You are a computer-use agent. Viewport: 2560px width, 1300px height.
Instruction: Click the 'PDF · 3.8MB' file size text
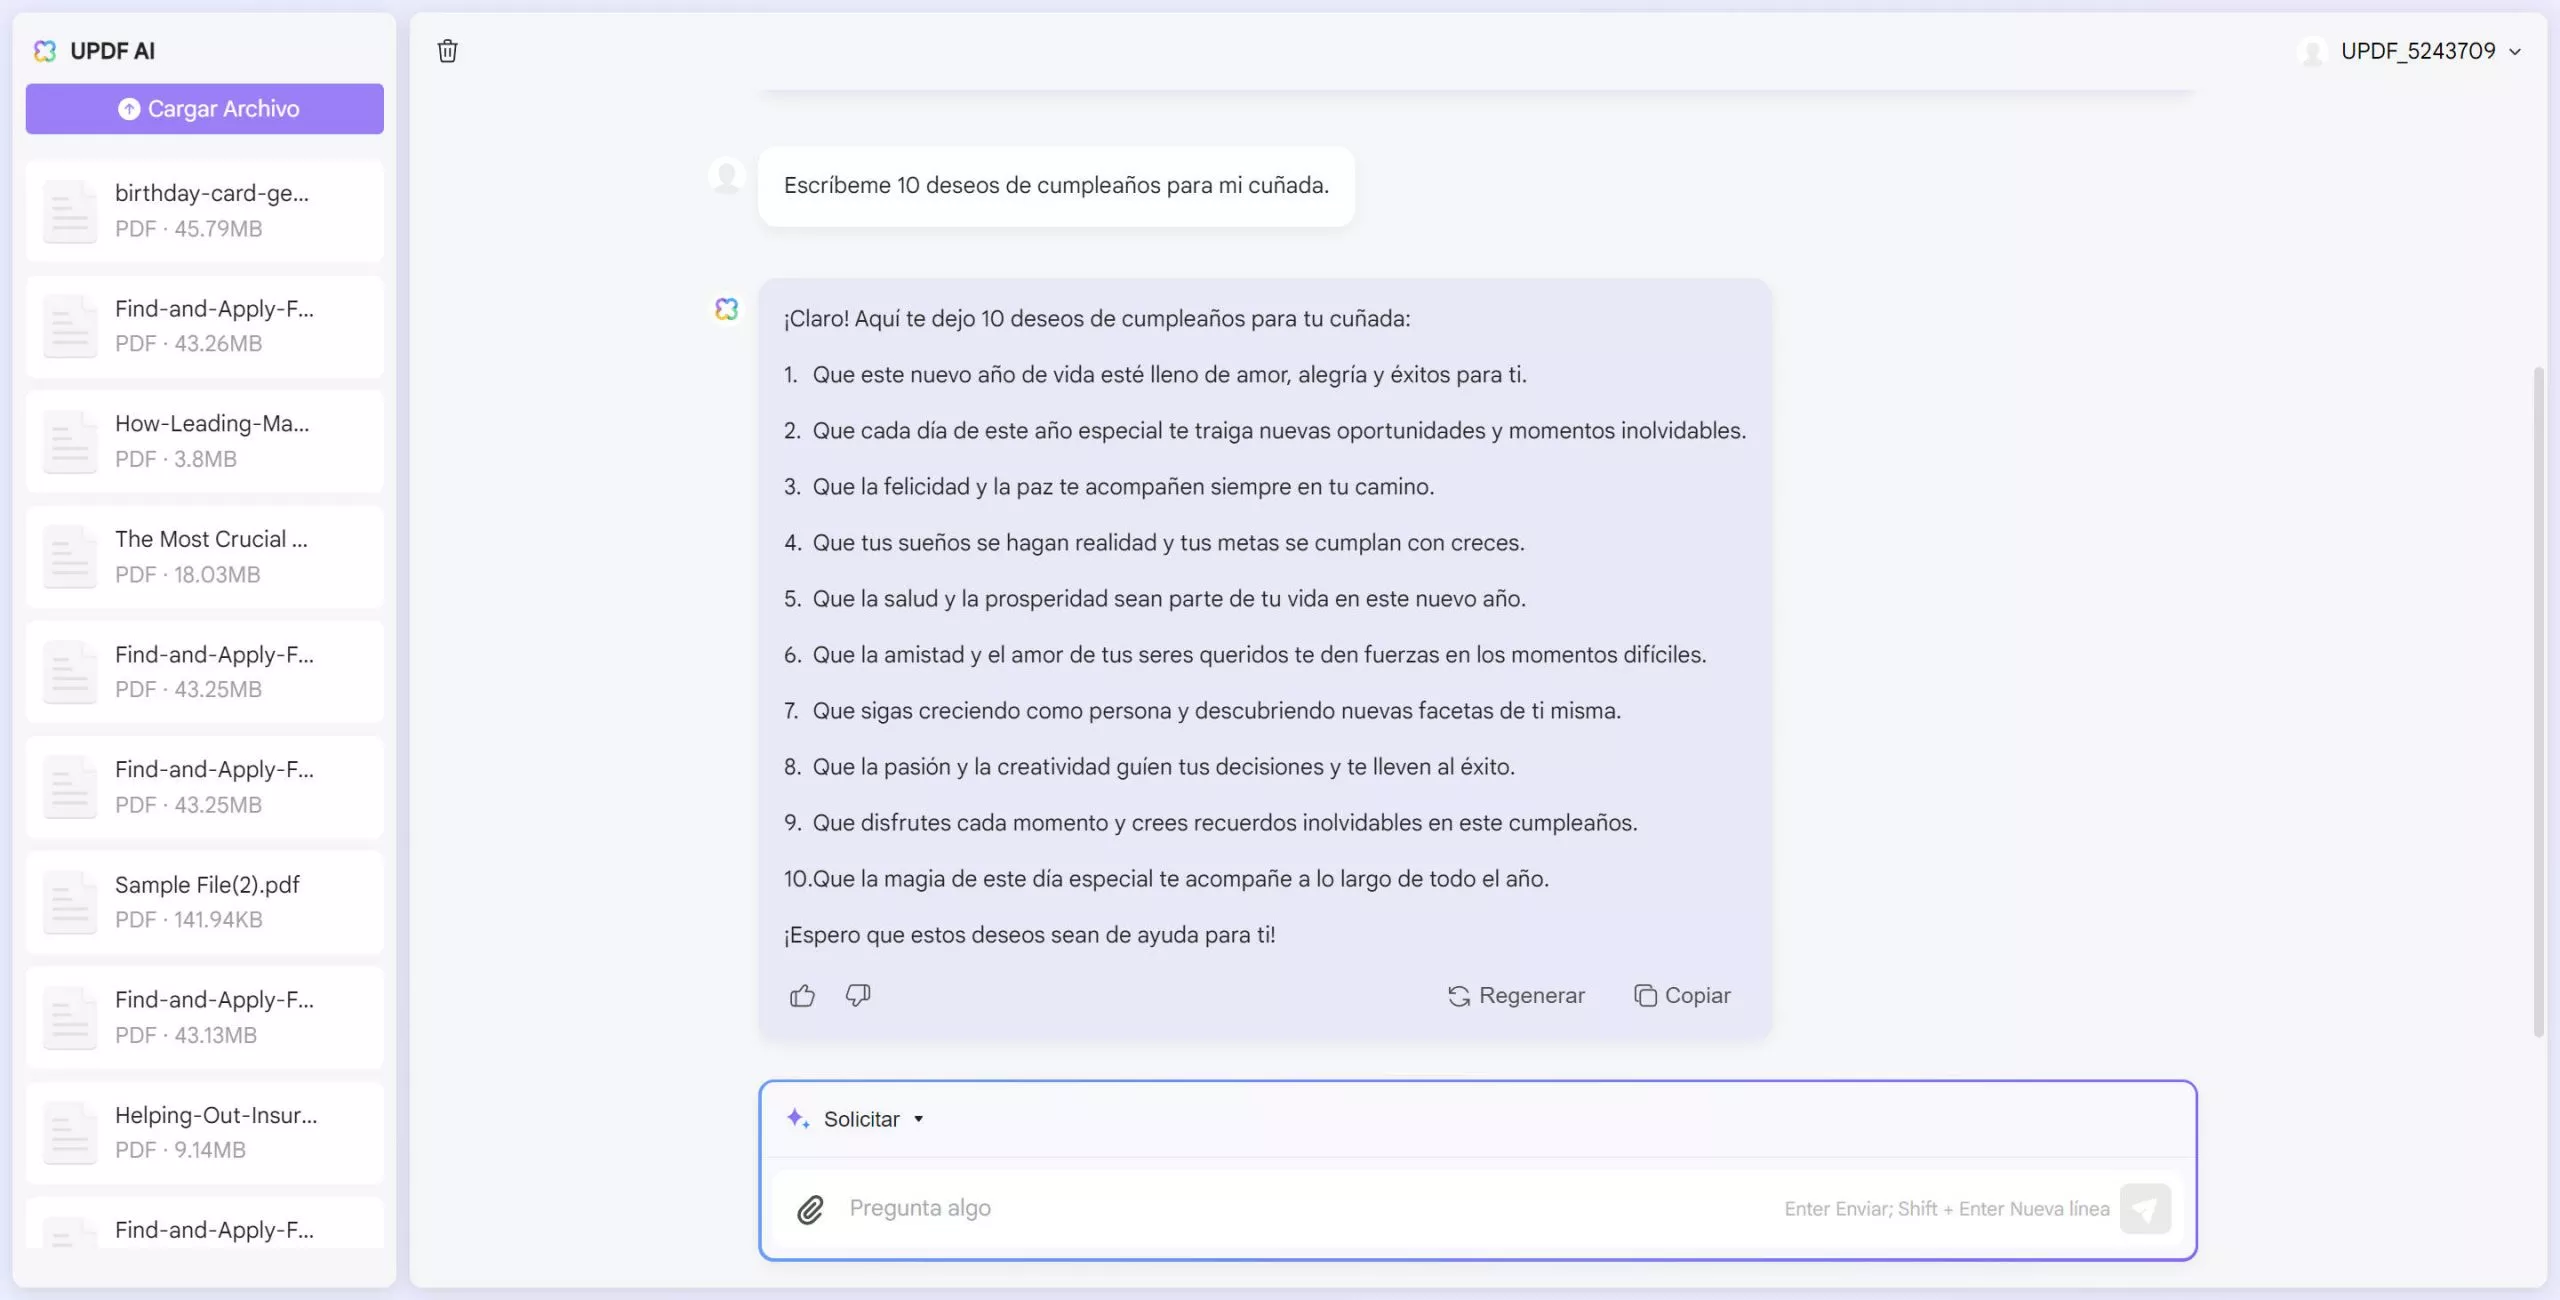pos(176,460)
